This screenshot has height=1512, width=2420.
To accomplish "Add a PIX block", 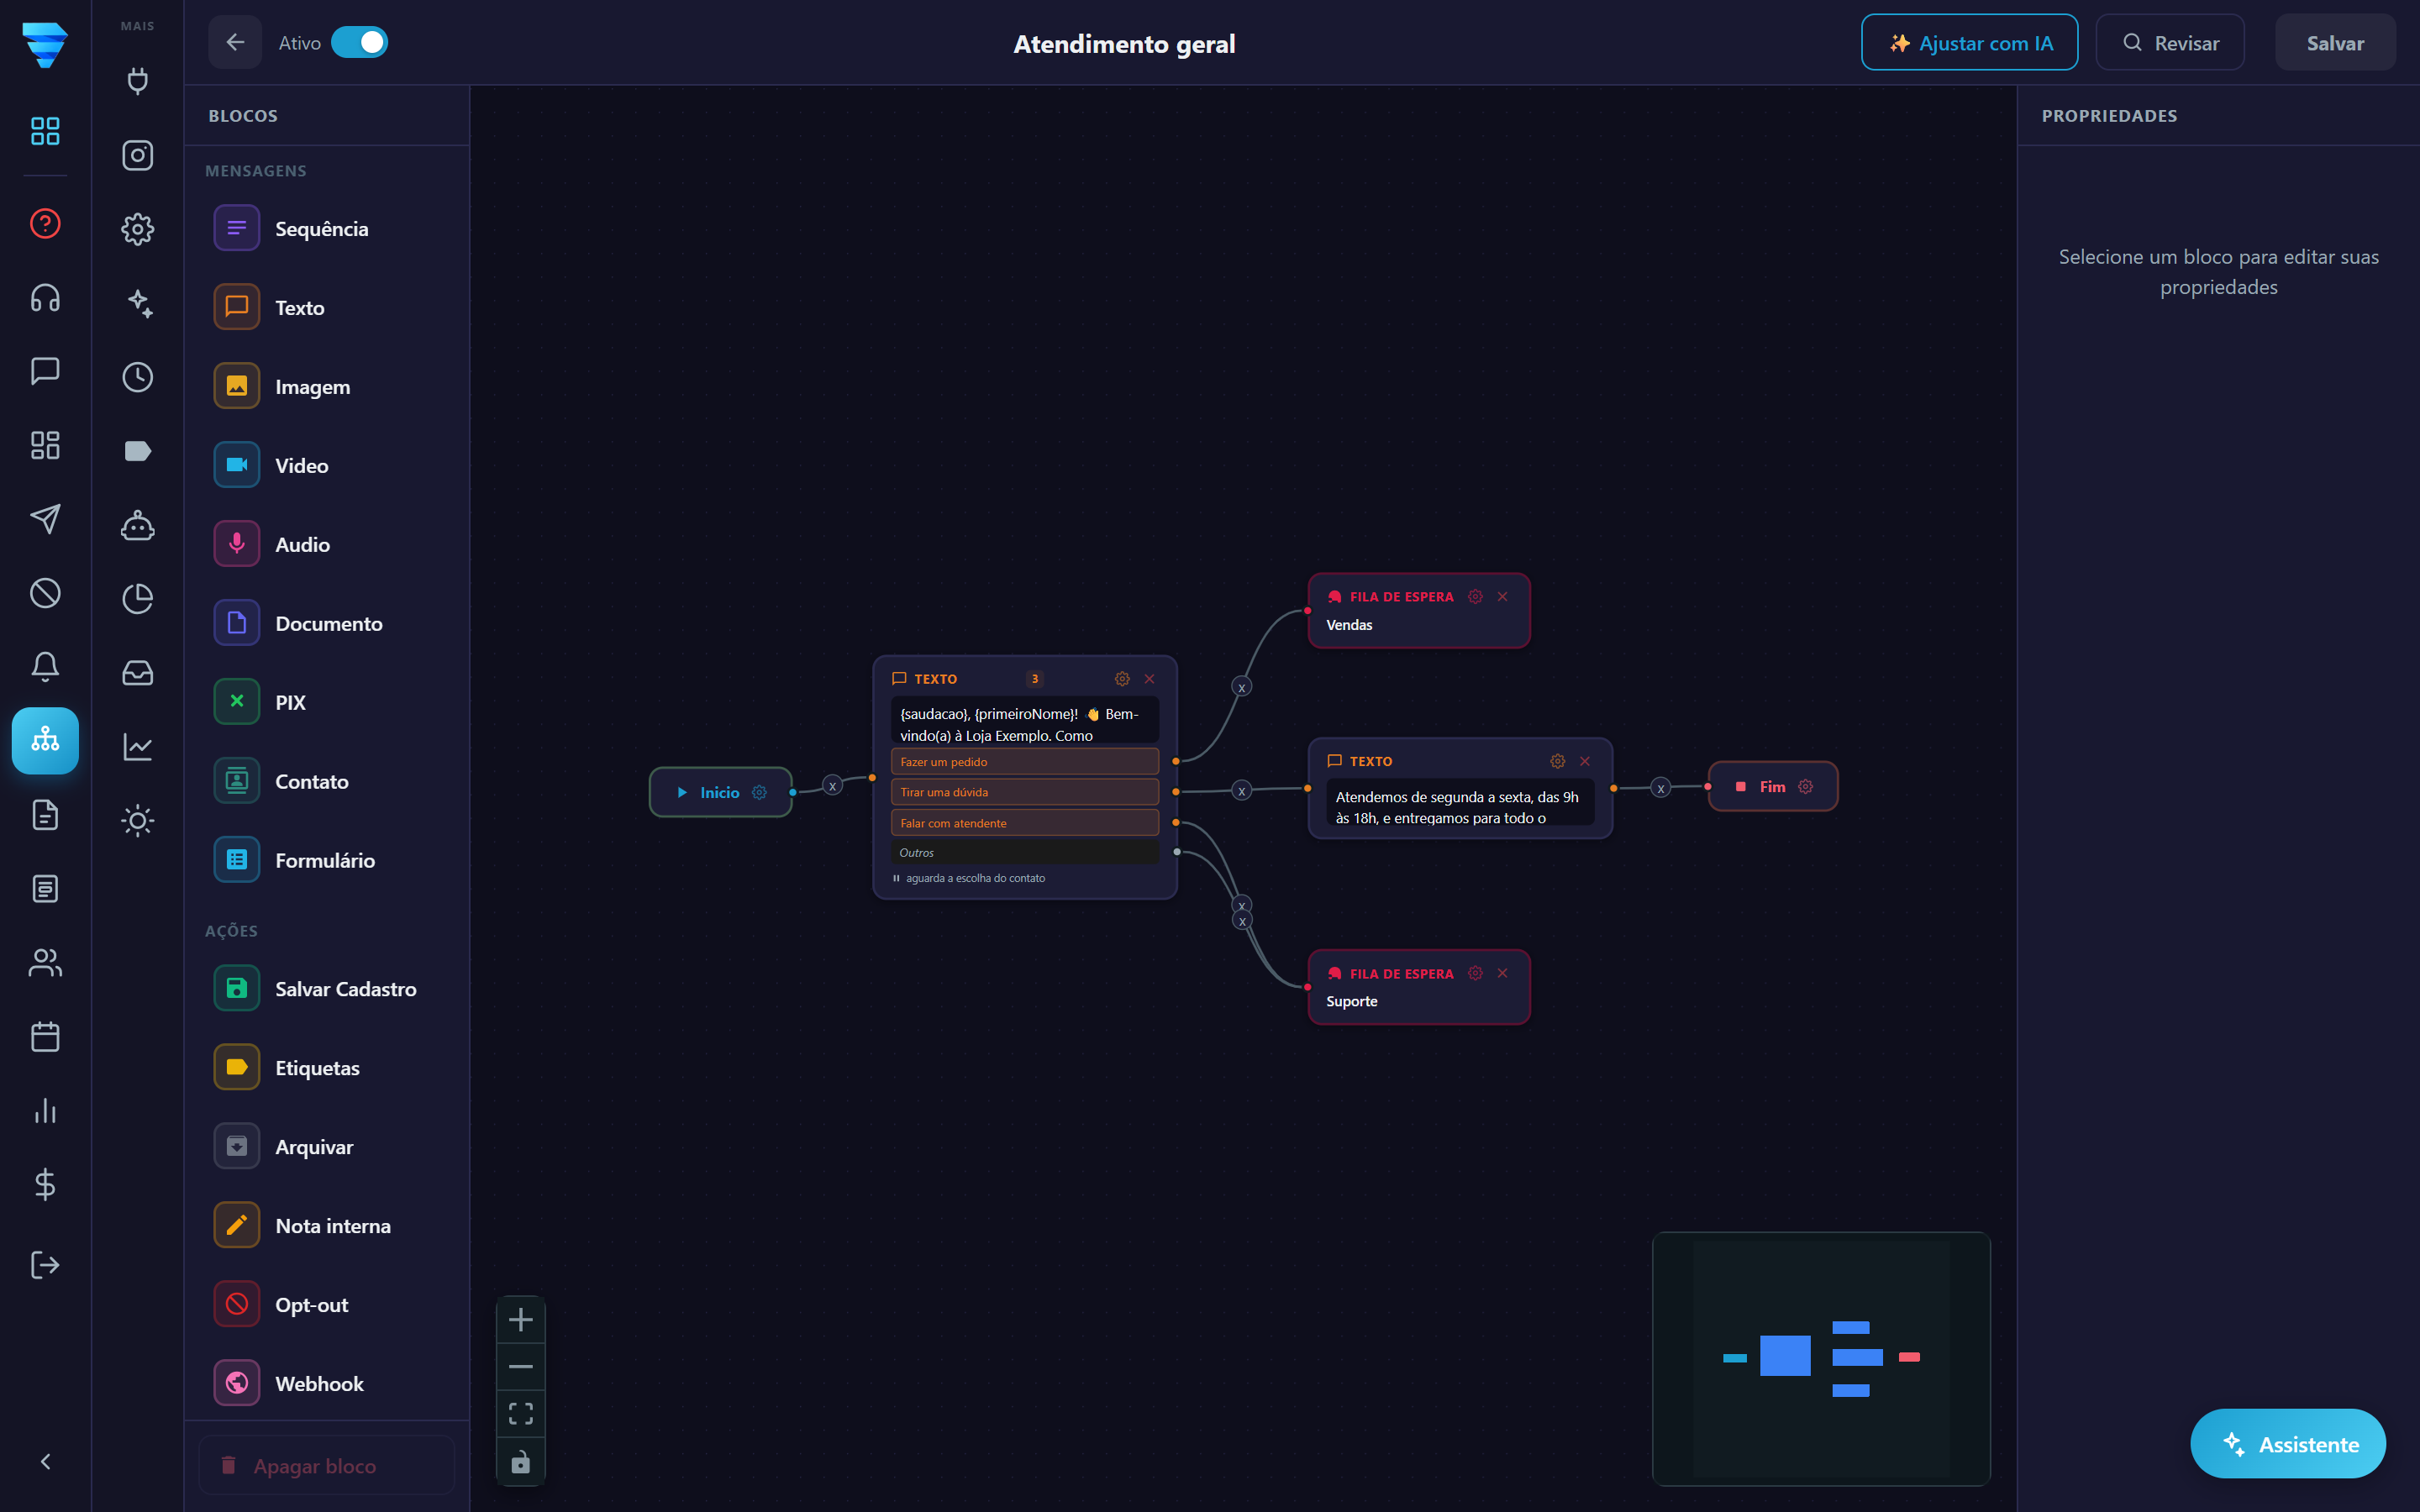I will coord(327,702).
